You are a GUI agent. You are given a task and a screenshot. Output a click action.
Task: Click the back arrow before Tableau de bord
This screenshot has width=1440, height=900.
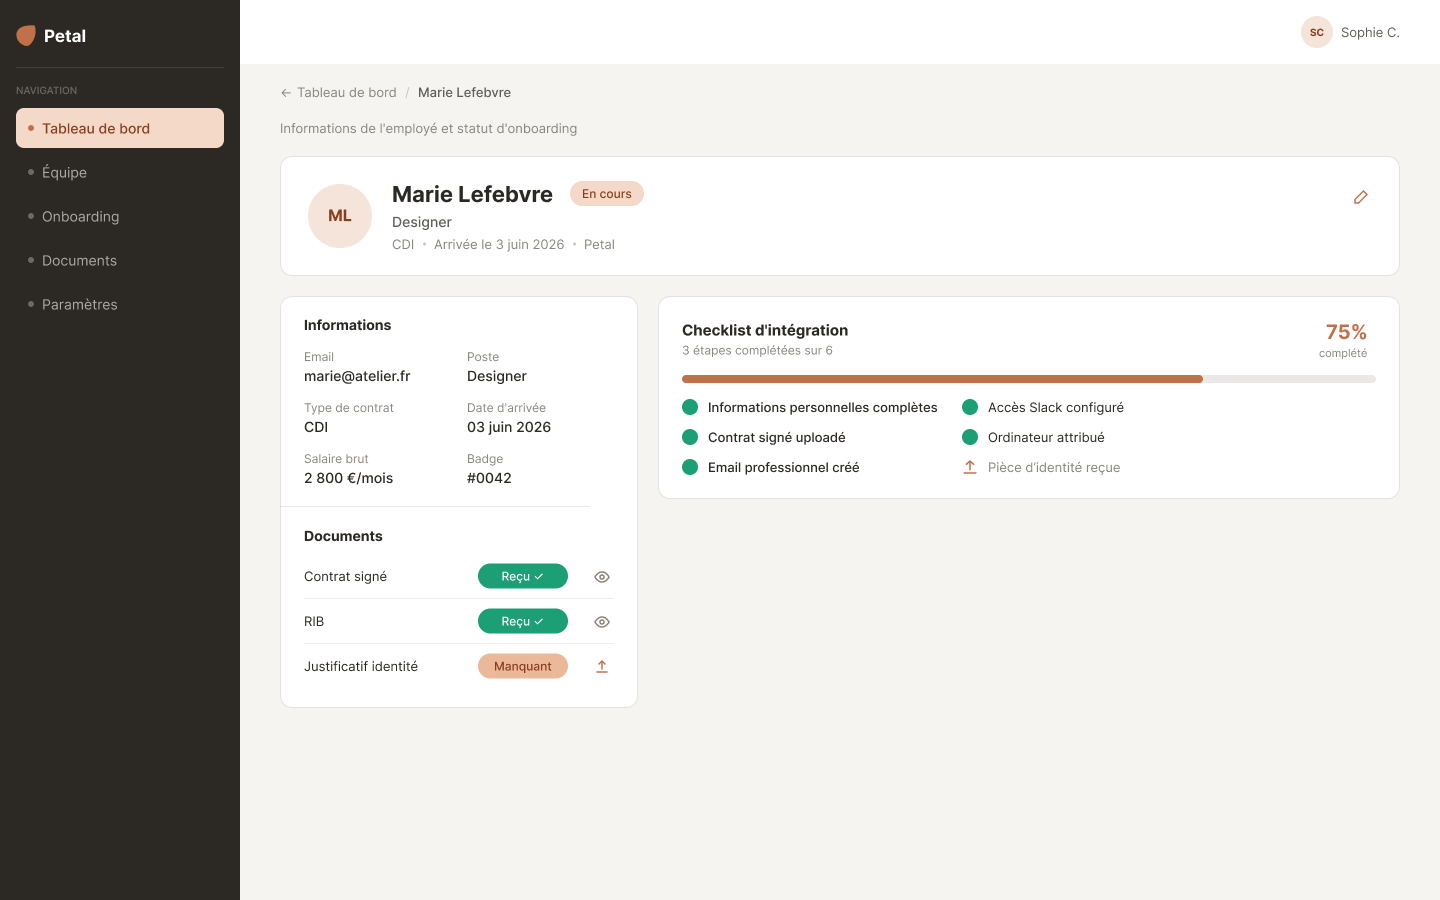pos(286,93)
